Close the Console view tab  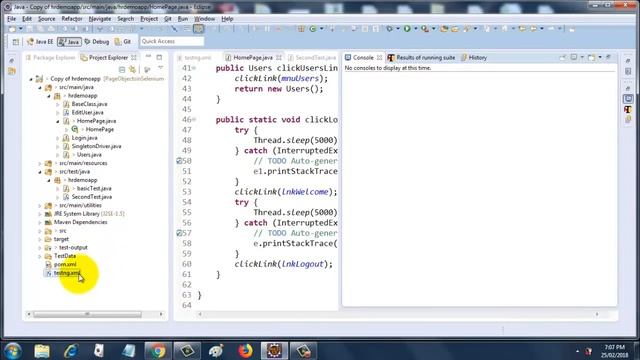pyautogui.click(x=379, y=58)
